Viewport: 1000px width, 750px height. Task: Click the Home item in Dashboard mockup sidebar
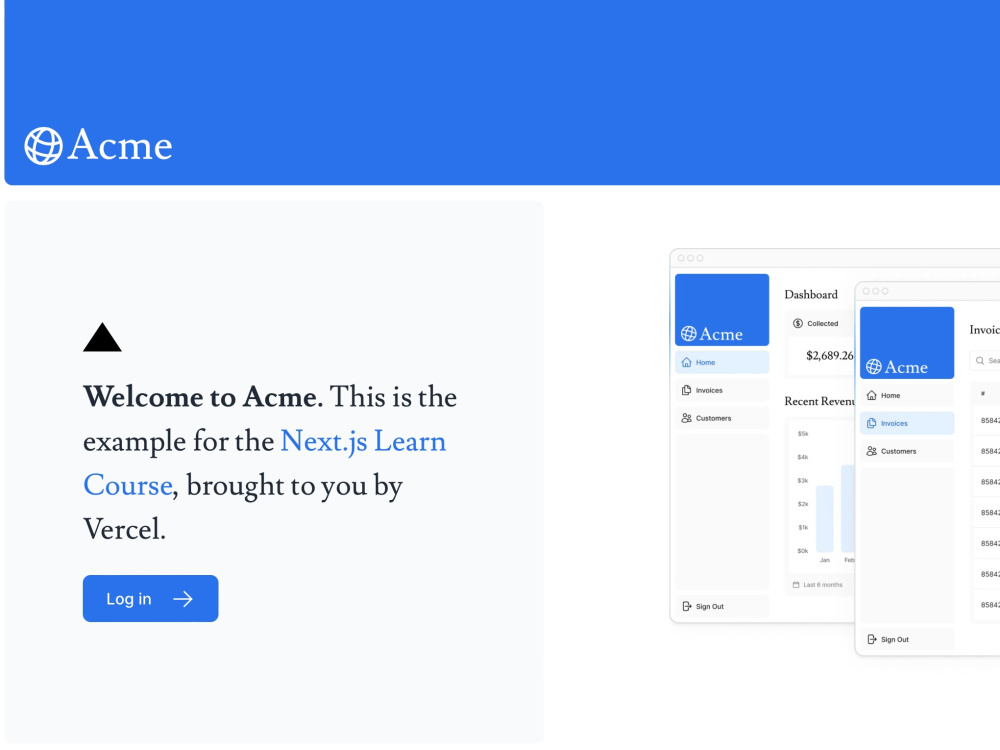pyautogui.click(x=722, y=362)
